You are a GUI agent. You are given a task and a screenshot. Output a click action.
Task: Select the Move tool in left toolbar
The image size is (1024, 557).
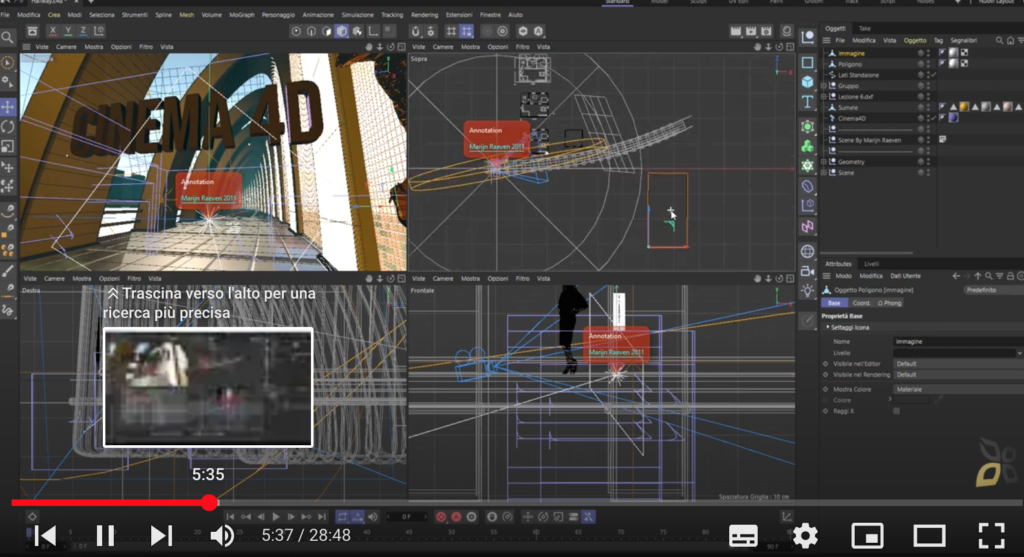pos(8,106)
